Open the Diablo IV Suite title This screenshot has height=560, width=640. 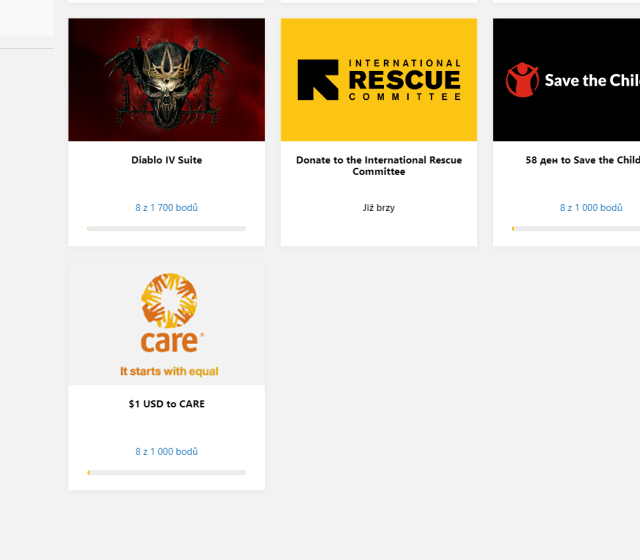[167, 160]
